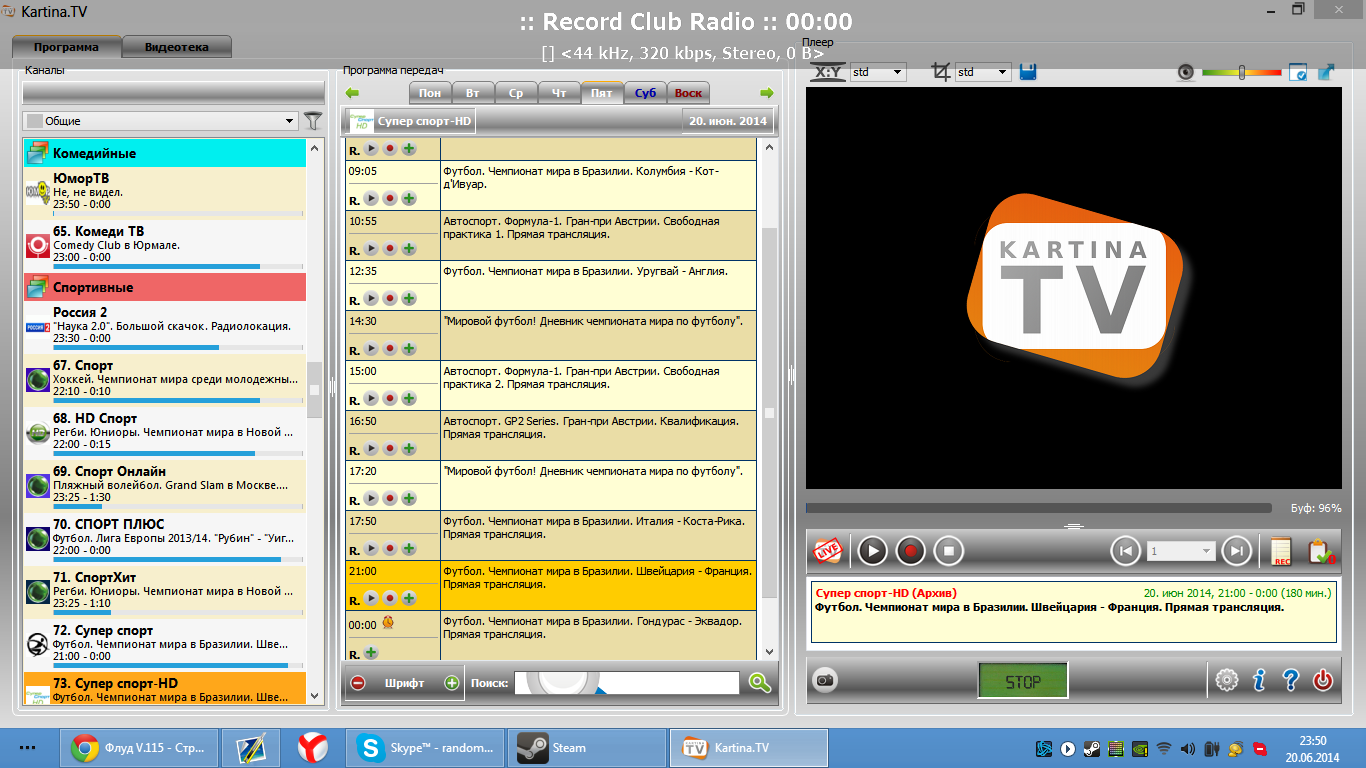Start playback in the player
The image size is (1366, 768).
tap(872, 550)
